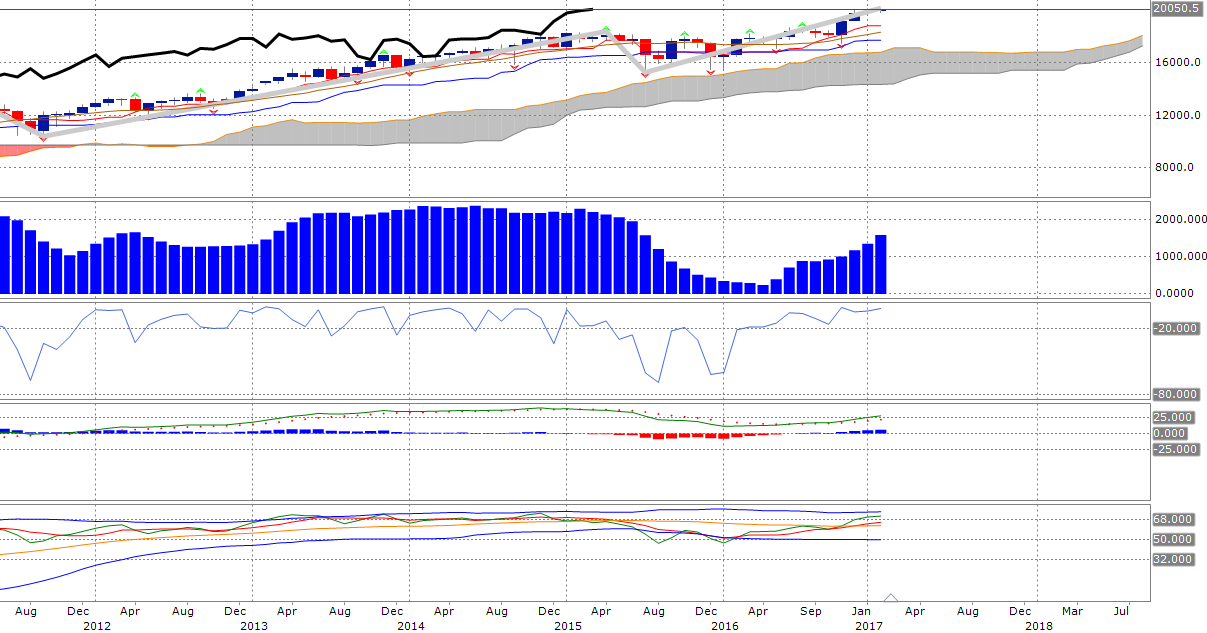Viewport: 1207px width, 633px height.
Task: Select the 68.000 level label in the bottom panel
Action: [1173, 519]
